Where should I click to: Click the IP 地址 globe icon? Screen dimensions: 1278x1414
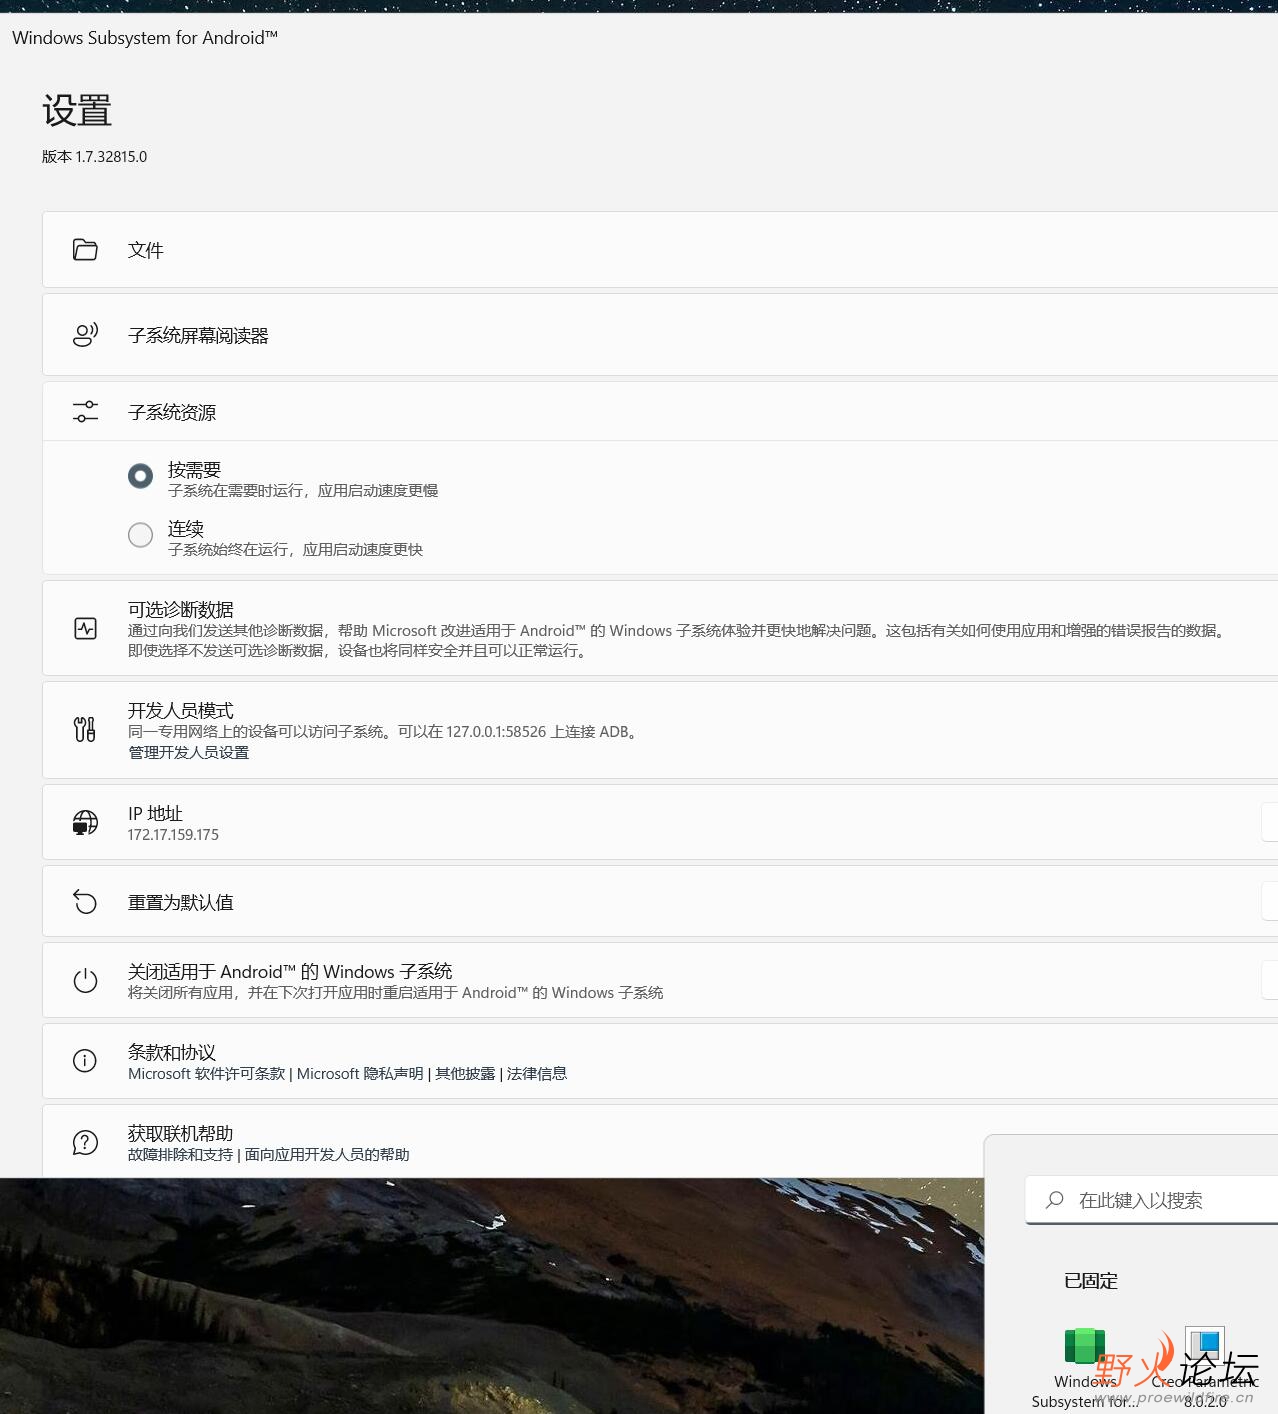click(x=85, y=822)
